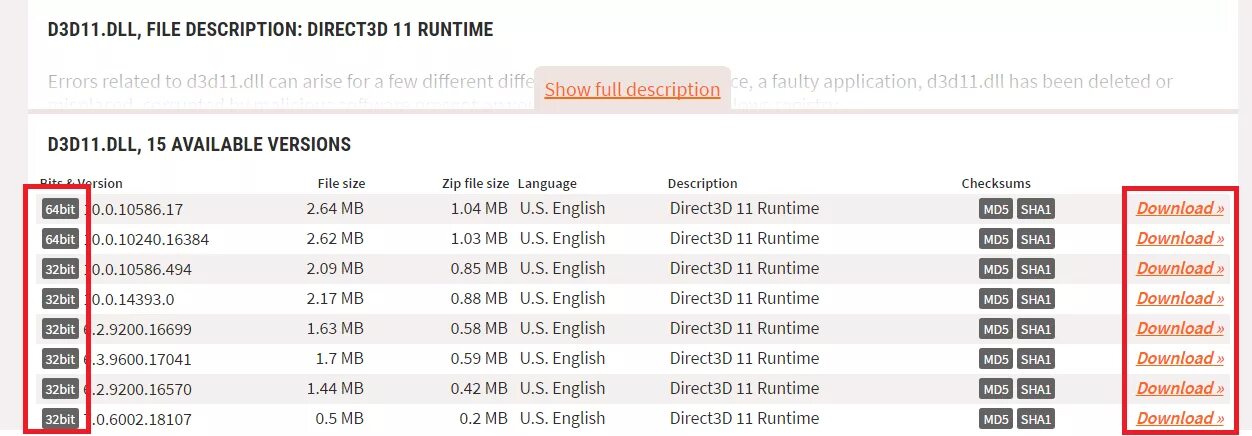Download the 0.5 MB 6002.18107 version
Screen dimensions: 1252x436
point(1180,418)
